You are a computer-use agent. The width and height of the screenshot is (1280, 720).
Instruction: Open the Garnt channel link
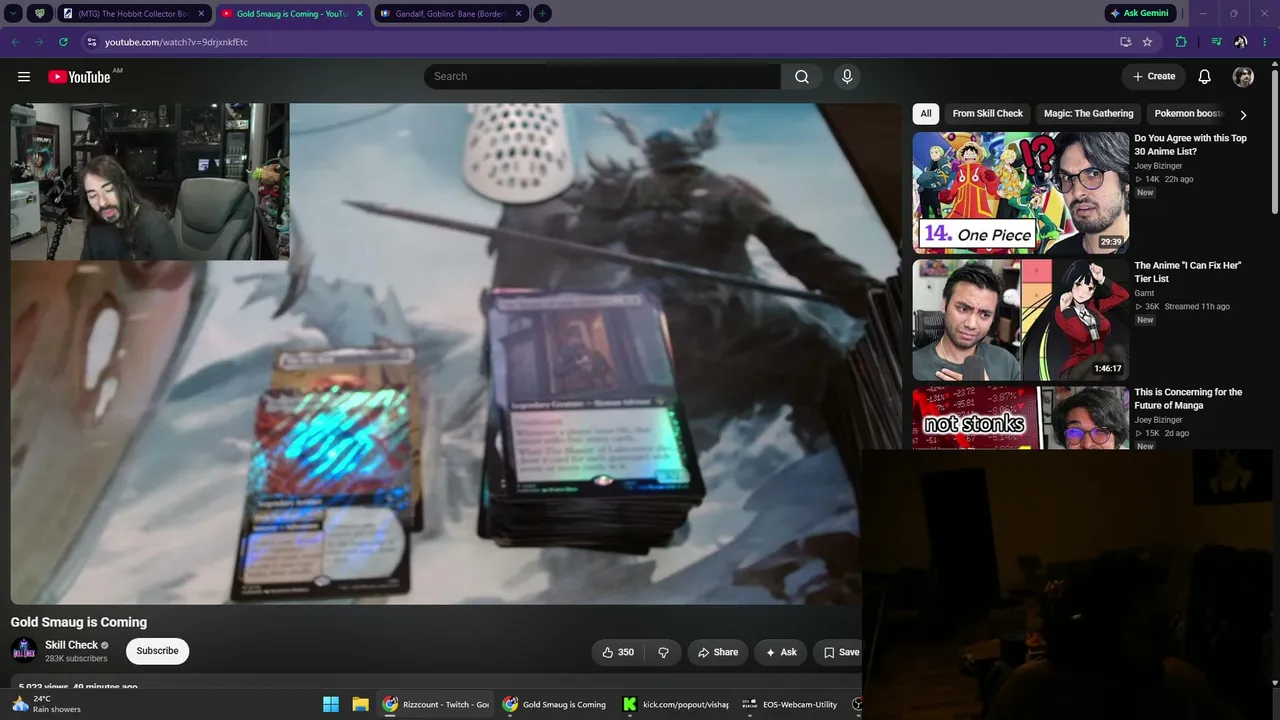1144,293
